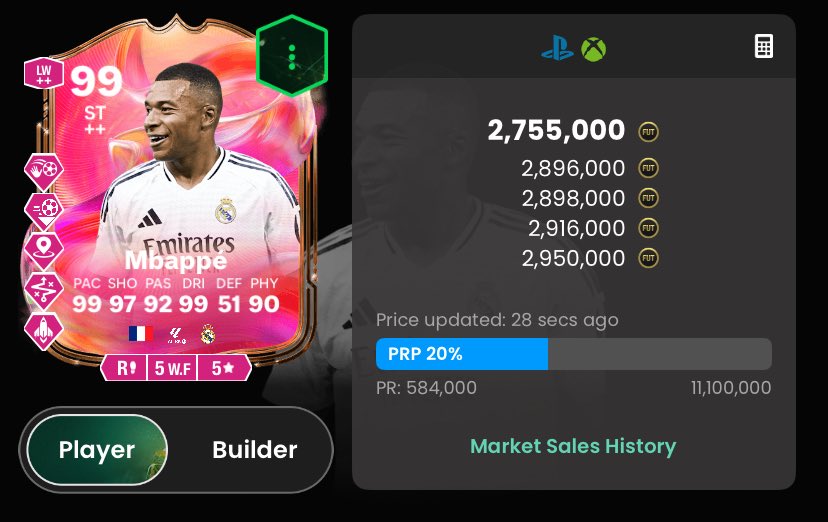Open the green hexagon three-dots menu
The height and width of the screenshot is (522, 828).
[x=292, y=55]
